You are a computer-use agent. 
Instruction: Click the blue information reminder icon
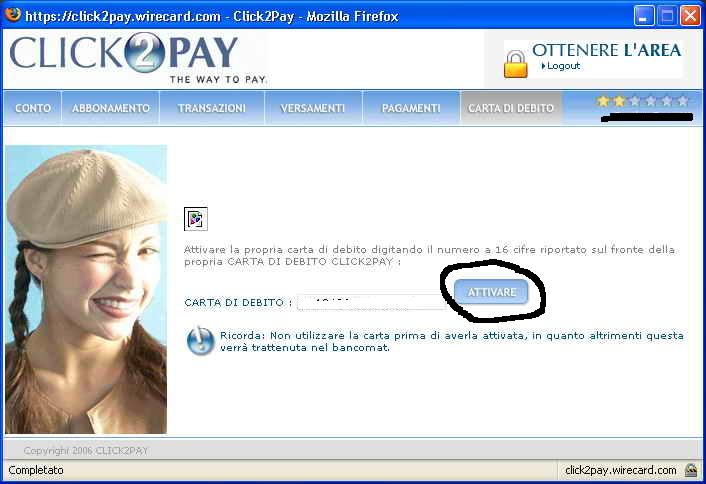(x=200, y=341)
